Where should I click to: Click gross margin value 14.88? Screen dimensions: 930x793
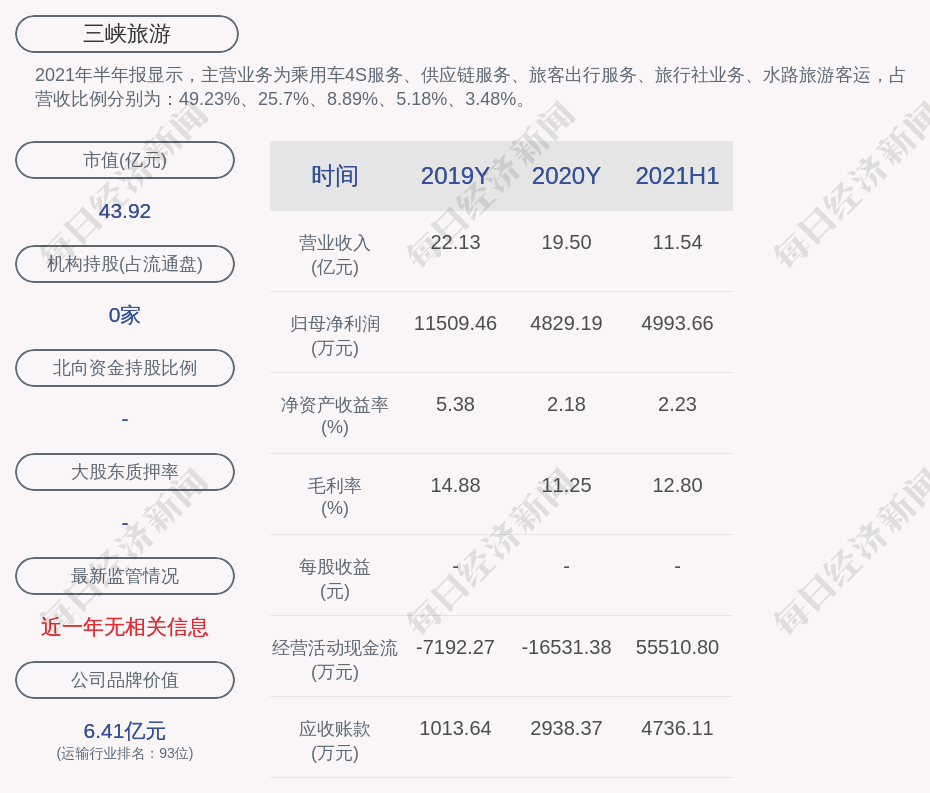(x=455, y=485)
